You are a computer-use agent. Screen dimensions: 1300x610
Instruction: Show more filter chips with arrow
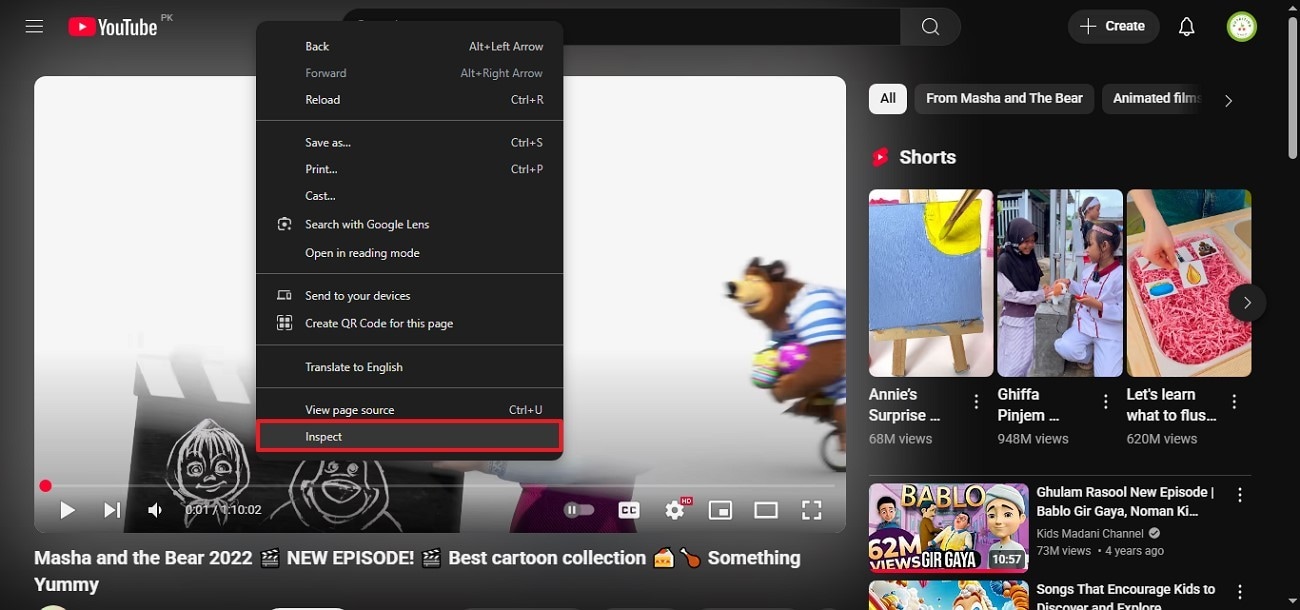1228,100
